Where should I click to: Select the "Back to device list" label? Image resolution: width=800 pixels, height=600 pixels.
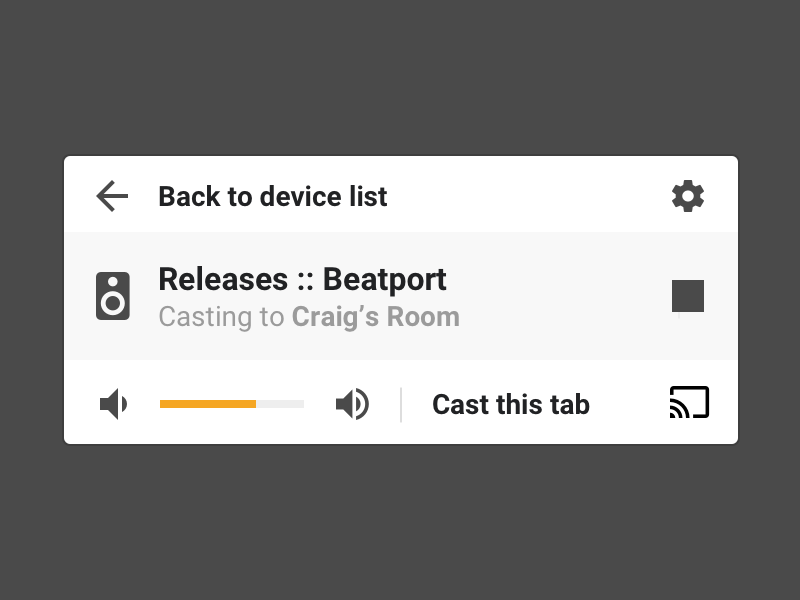point(272,196)
